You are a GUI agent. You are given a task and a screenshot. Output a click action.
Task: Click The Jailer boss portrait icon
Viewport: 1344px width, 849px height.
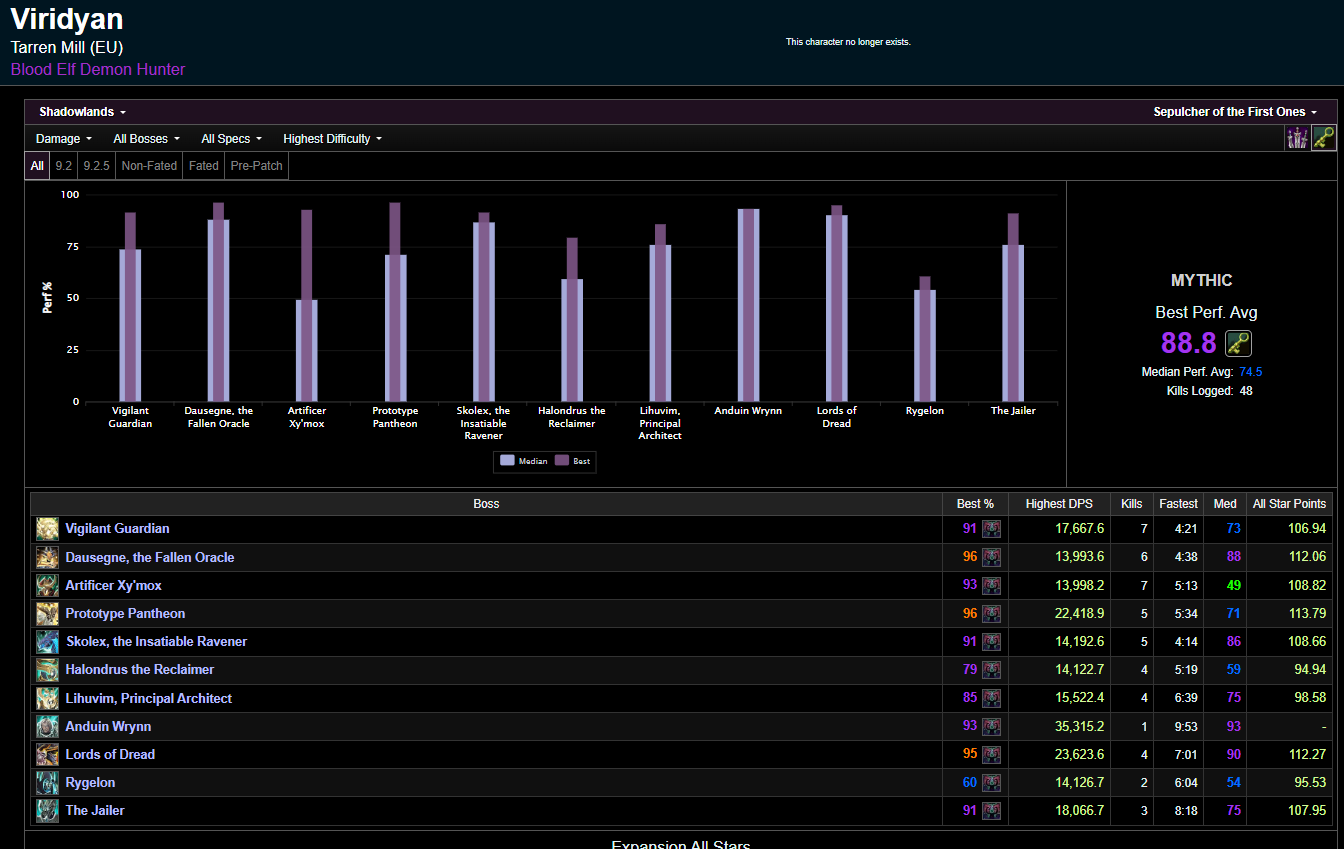pos(47,810)
